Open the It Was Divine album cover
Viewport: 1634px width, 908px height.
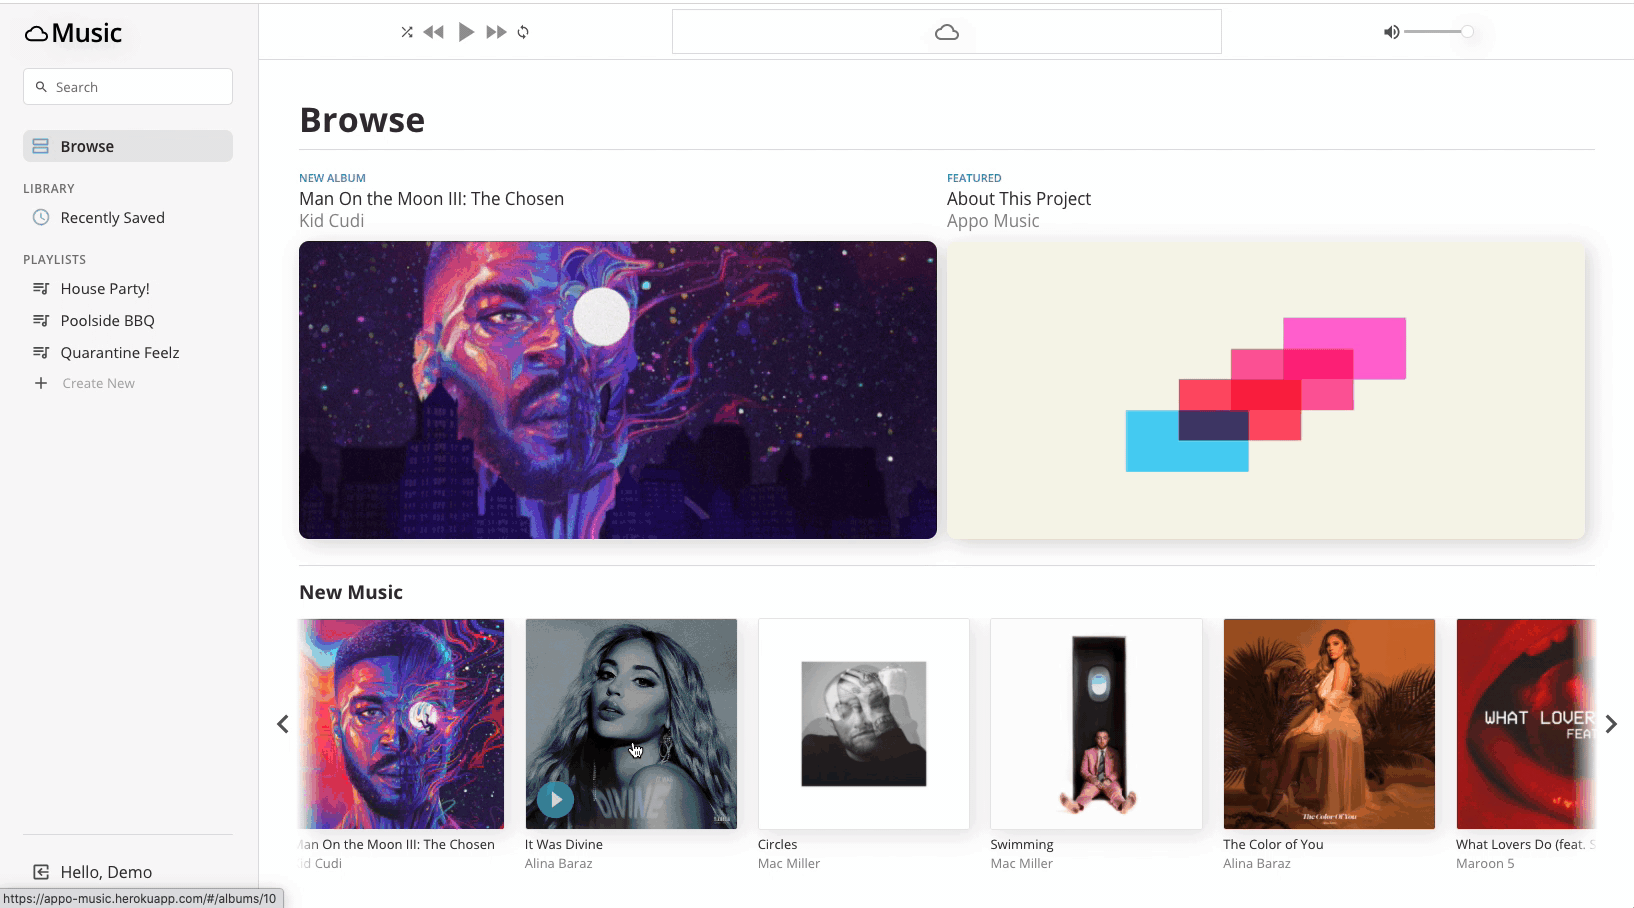[x=631, y=724]
